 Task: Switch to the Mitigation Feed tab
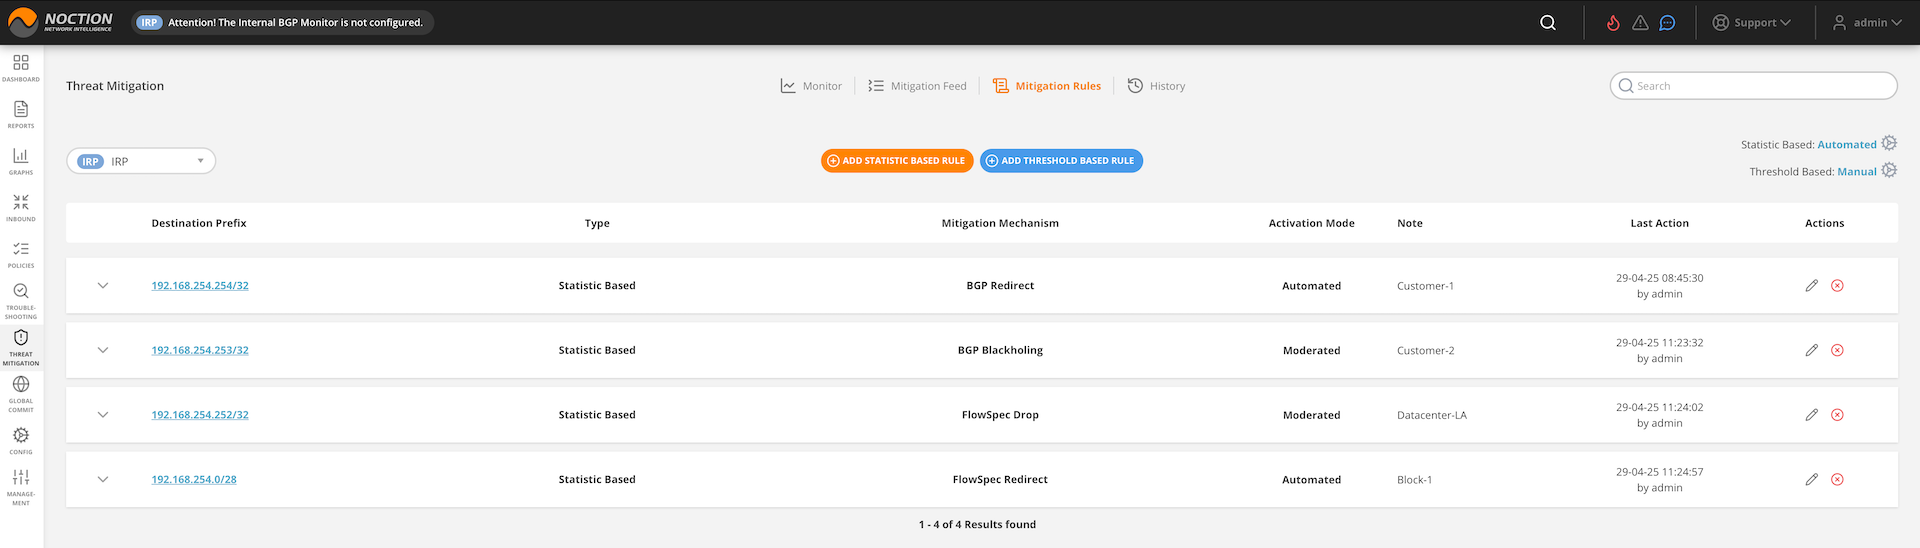click(x=917, y=86)
